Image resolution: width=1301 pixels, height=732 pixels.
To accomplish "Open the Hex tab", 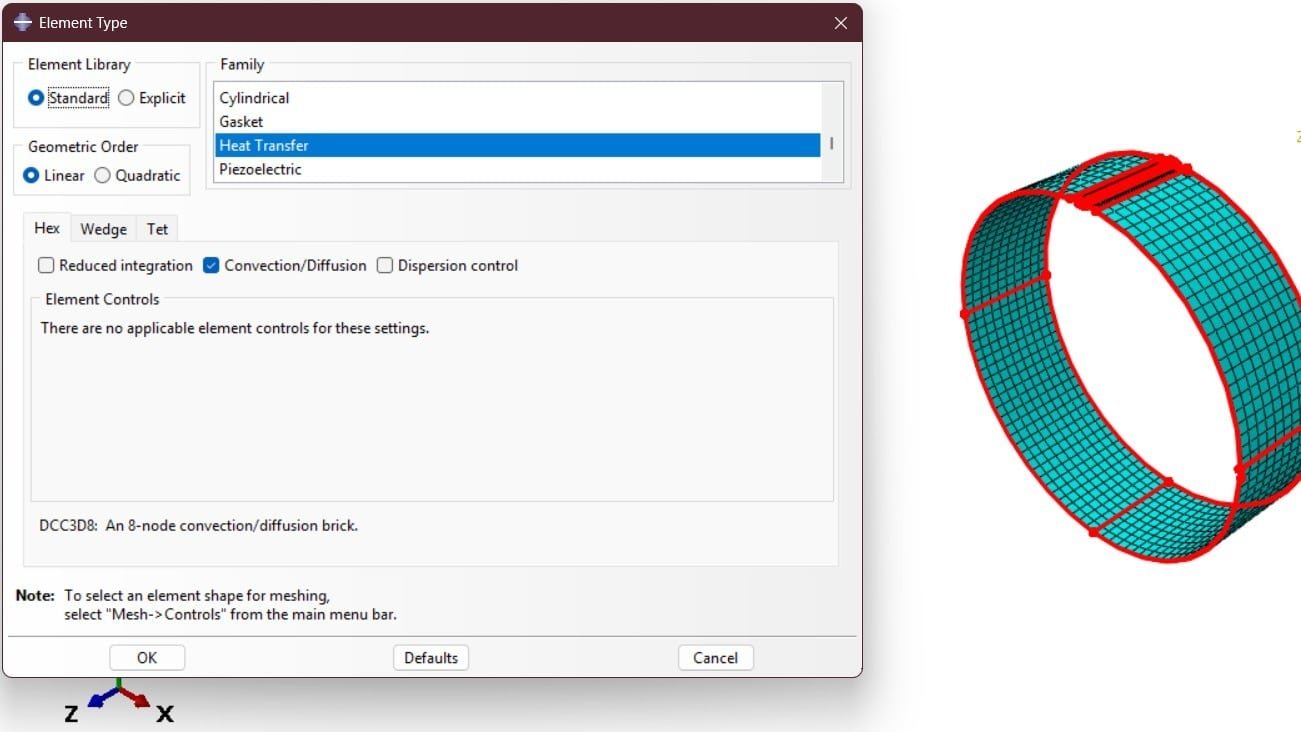I will [x=47, y=228].
